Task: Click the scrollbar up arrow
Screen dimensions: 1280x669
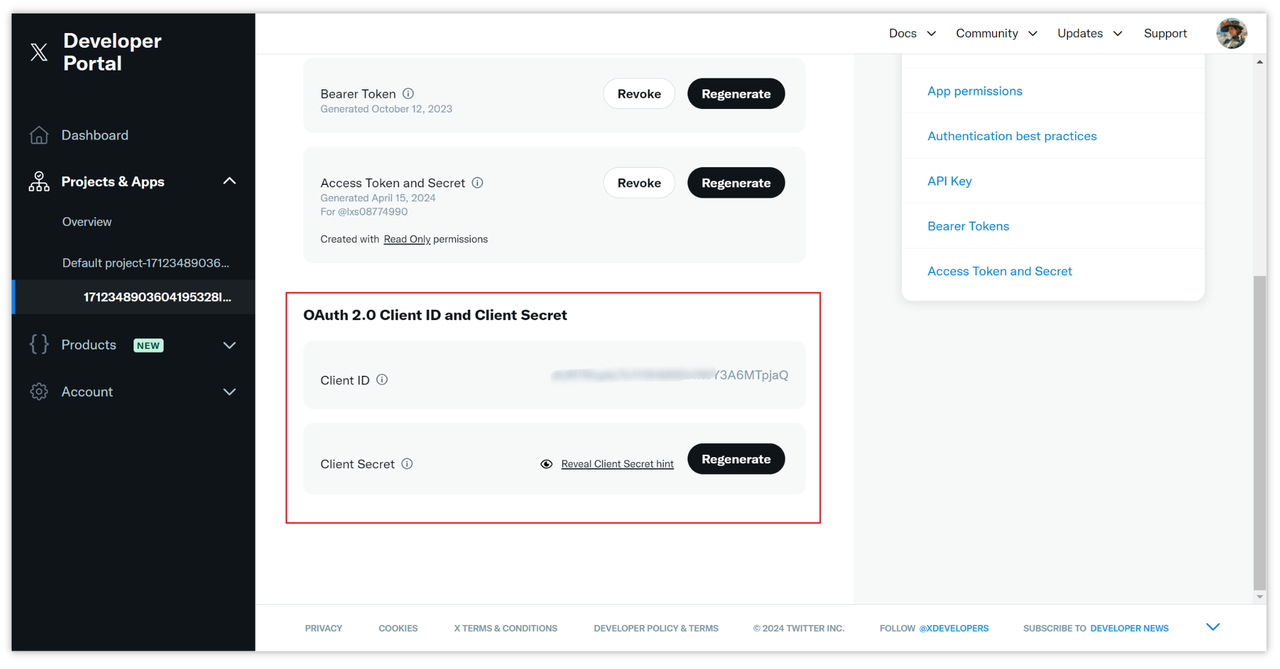Action: pos(1259,62)
